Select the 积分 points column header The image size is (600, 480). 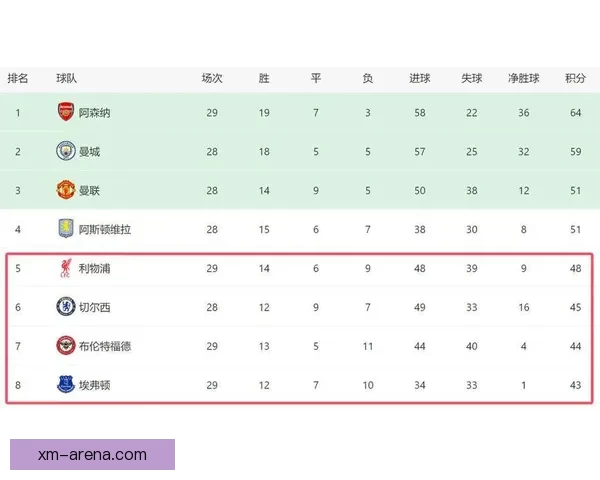tap(575, 78)
